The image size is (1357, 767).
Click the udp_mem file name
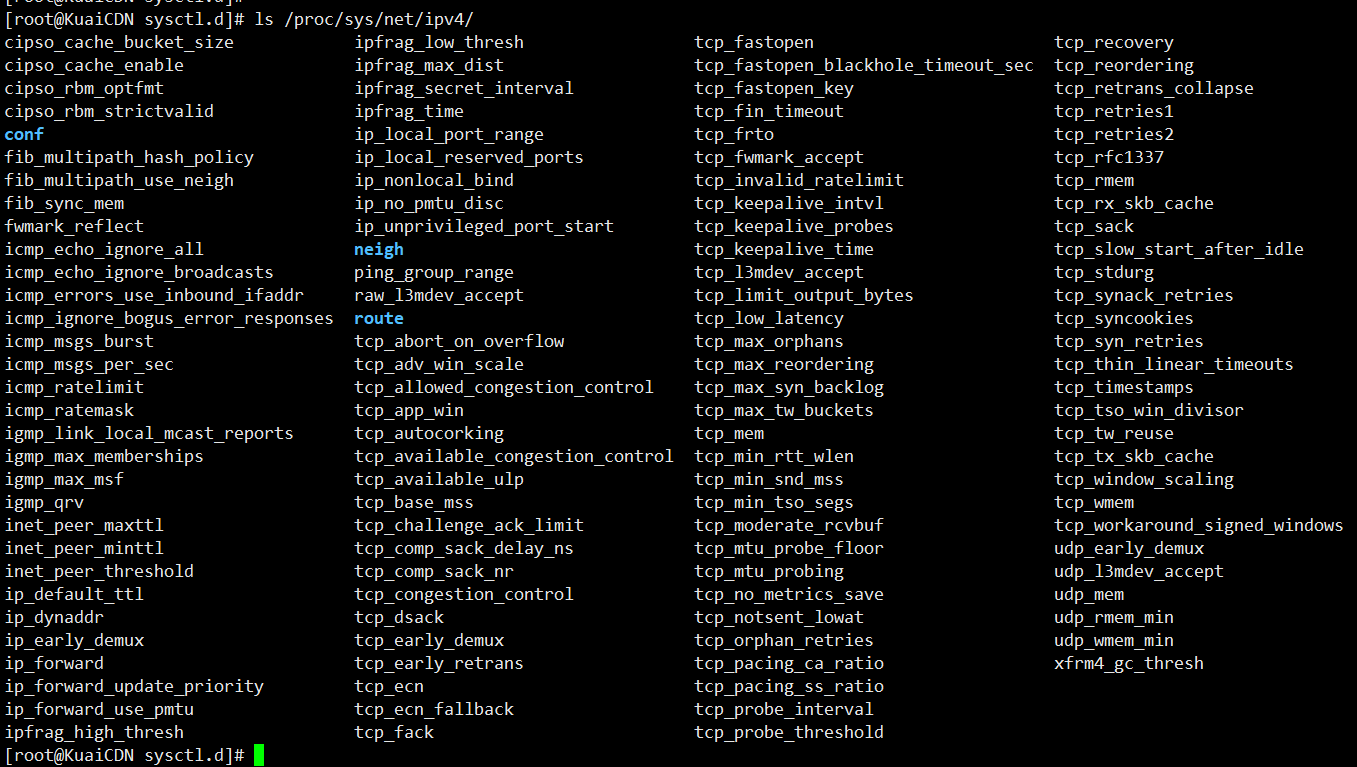pos(1089,594)
